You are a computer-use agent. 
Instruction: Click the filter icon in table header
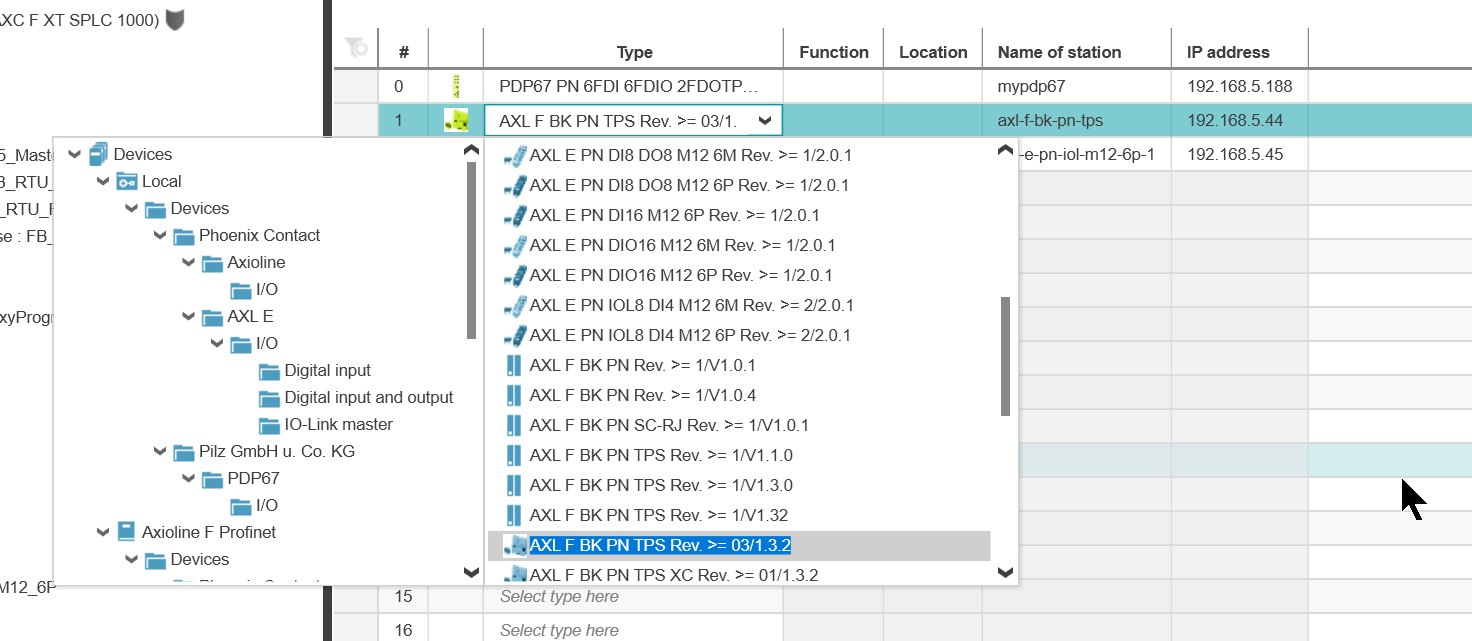[x=356, y=46]
